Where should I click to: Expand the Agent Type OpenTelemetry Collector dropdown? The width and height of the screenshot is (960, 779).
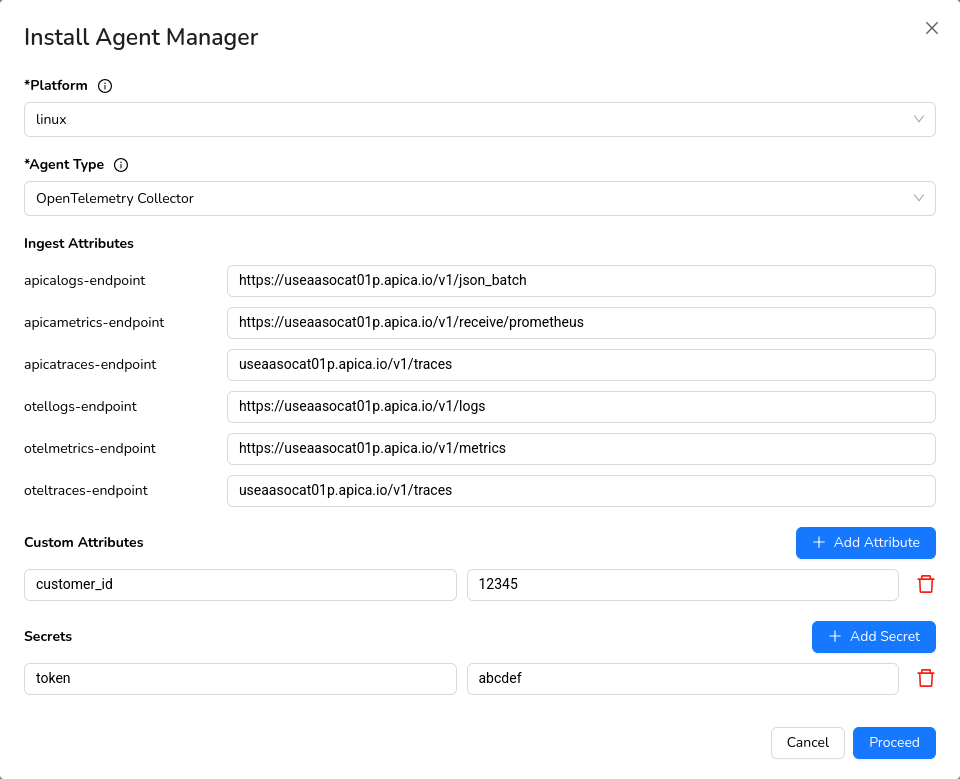point(479,198)
